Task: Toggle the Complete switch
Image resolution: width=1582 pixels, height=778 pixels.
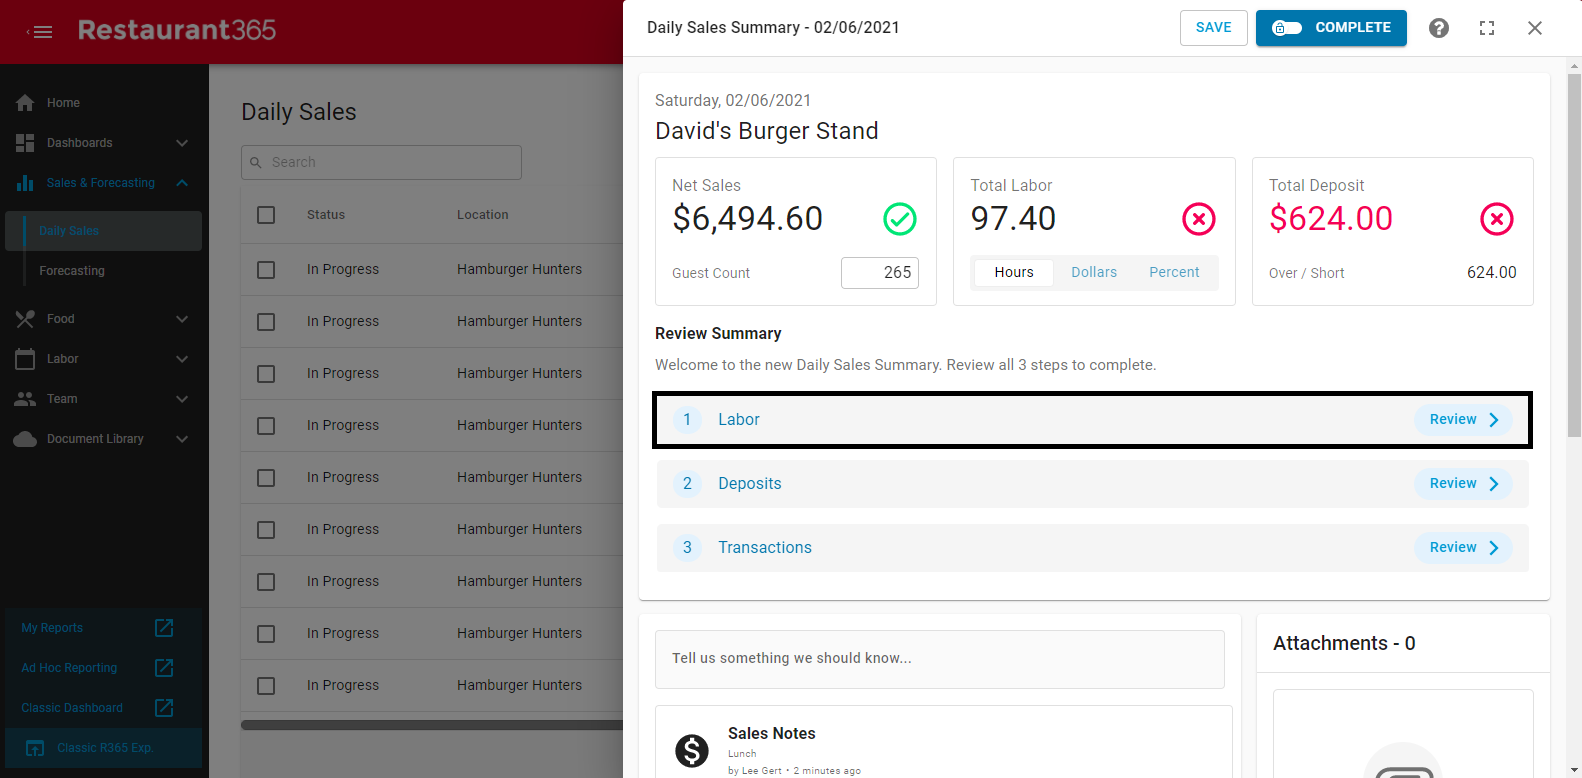Action: pyautogui.click(x=1287, y=28)
